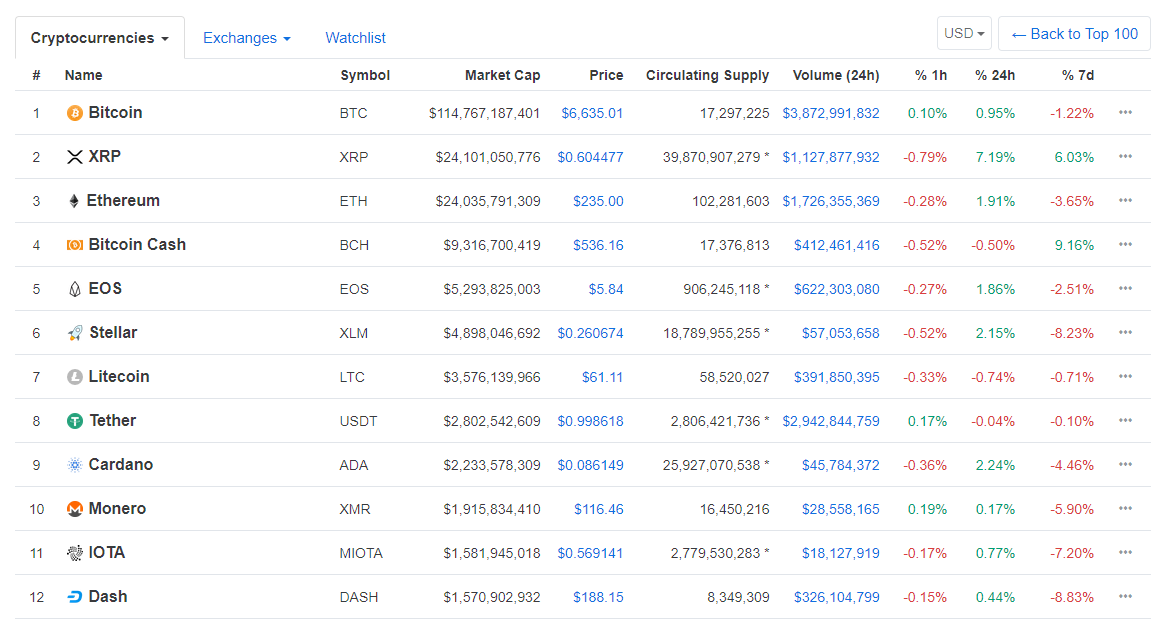The image size is (1160, 630).
Task: Switch to the Watchlist tab
Action: (355, 38)
